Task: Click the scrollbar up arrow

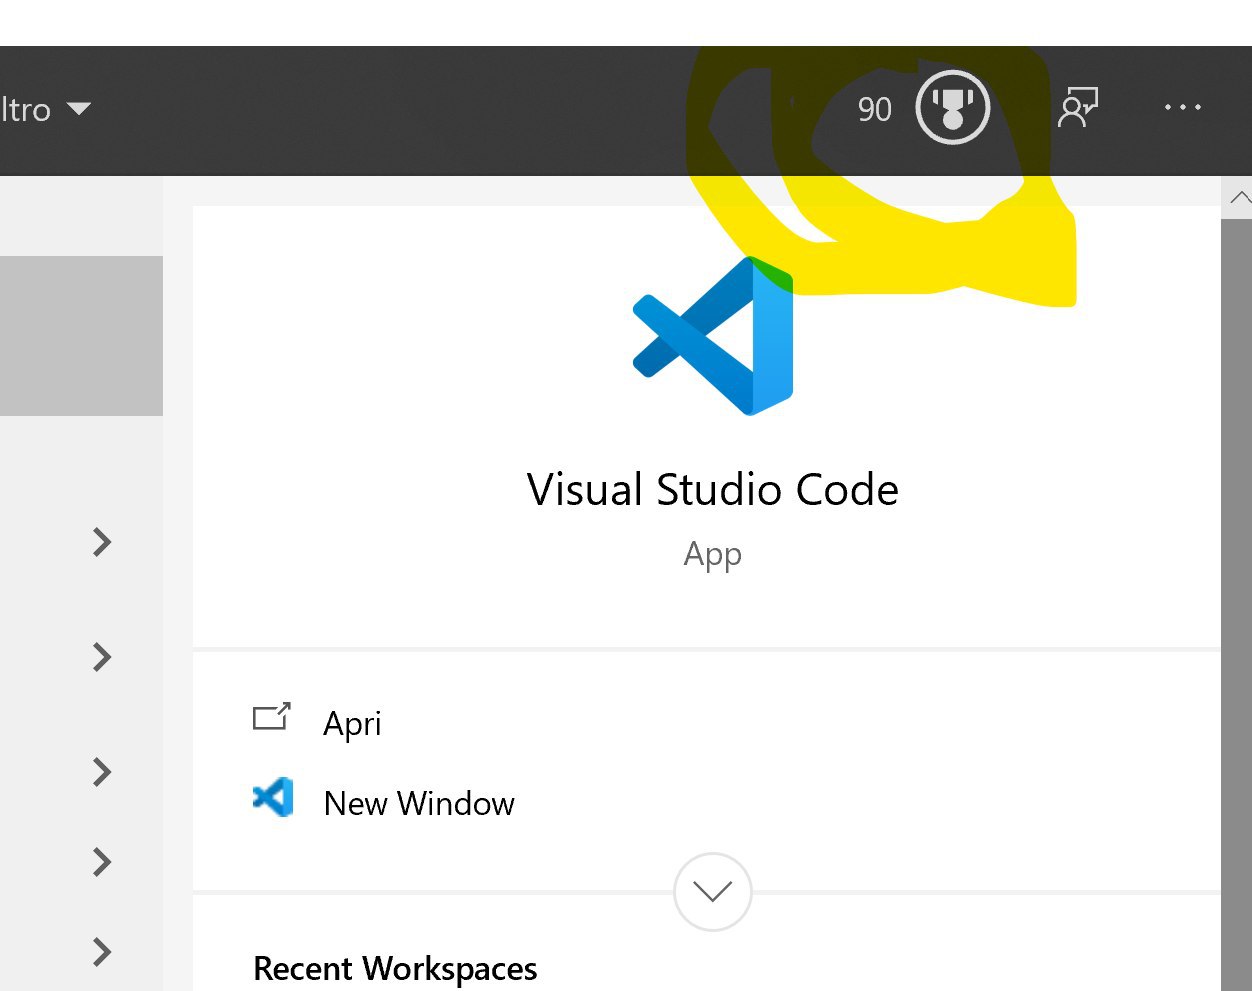Action: point(1239,197)
